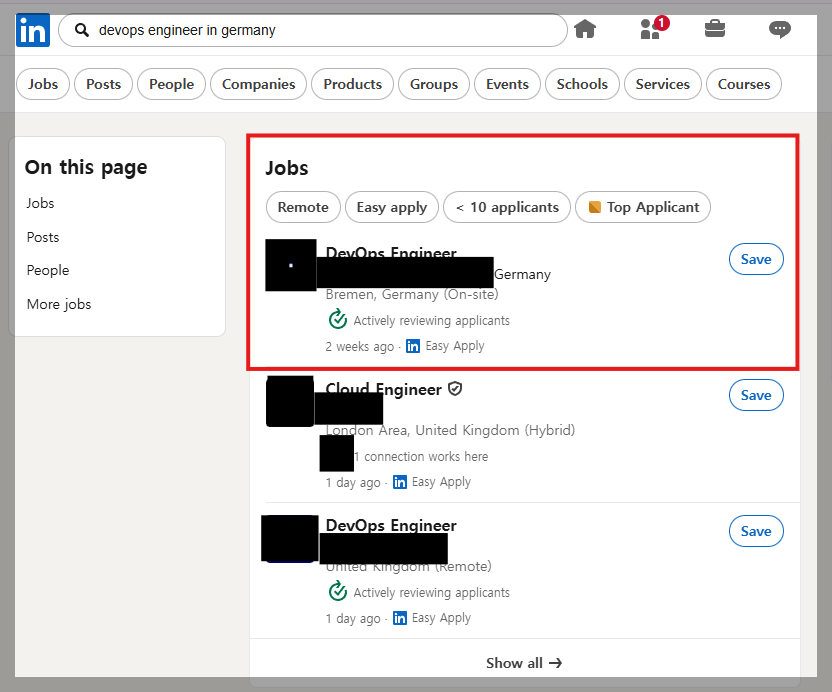Open the Messaging chat bubble icon
832x692 pixels.
pos(779,29)
